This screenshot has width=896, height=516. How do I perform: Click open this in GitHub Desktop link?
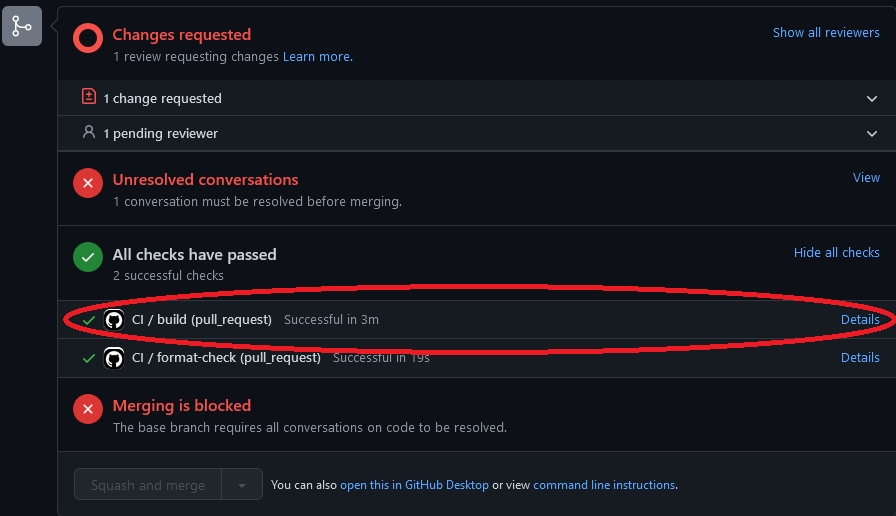point(414,485)
